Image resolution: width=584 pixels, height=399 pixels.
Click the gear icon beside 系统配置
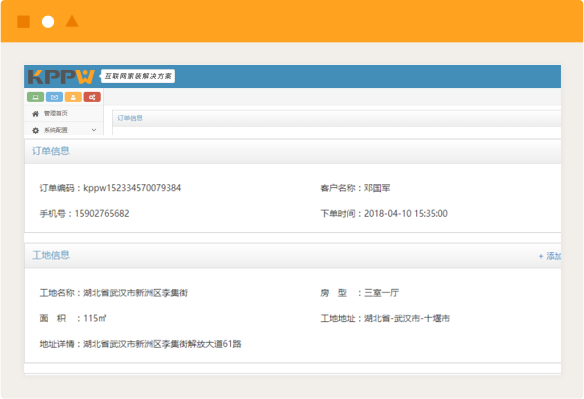click(35, 130)
